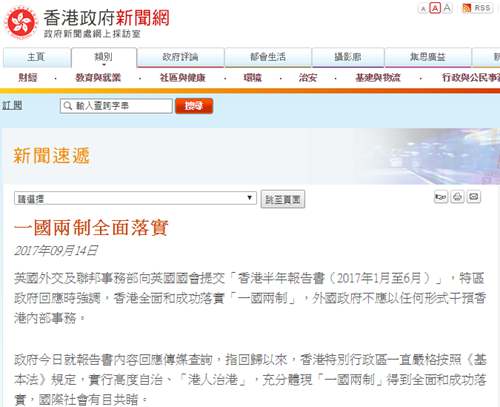Image resolution: width=500 pixels, height=407 pixels.
Task: Click the paragraph starting 政府今日就報告書
Action: (250, 380)
